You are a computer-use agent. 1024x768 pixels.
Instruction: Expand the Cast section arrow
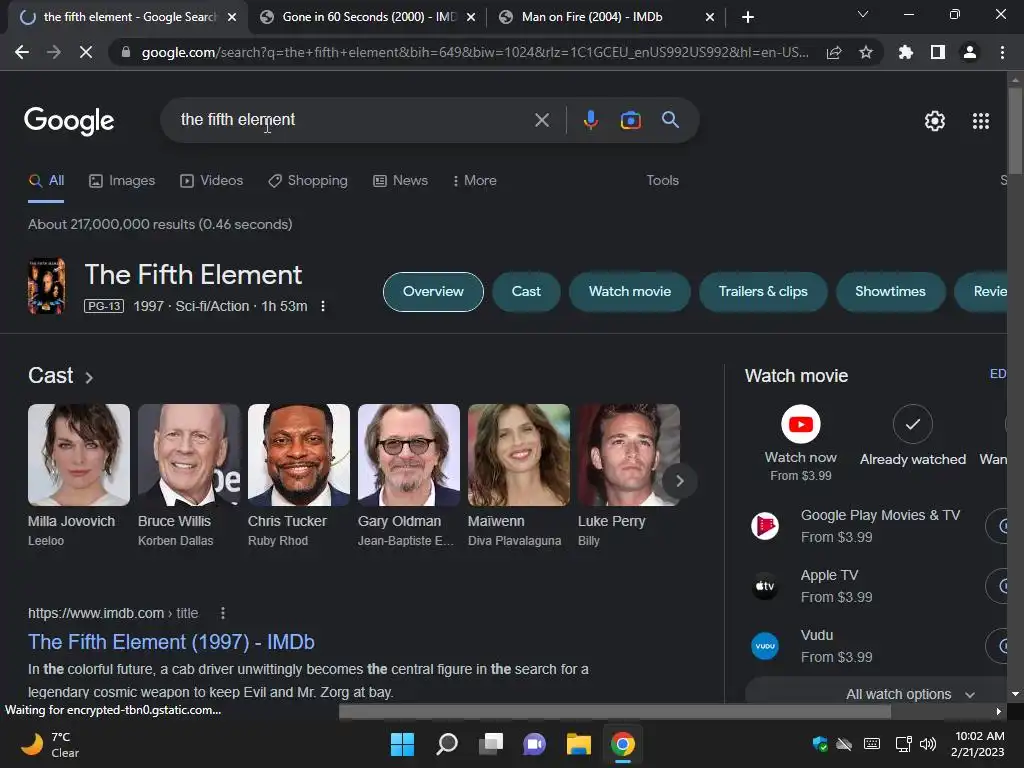pos(89,377)
